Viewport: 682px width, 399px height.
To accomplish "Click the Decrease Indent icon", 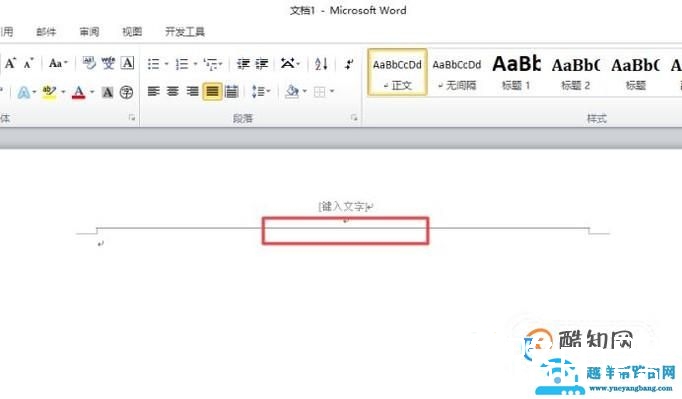I will (x=243, y=64).
